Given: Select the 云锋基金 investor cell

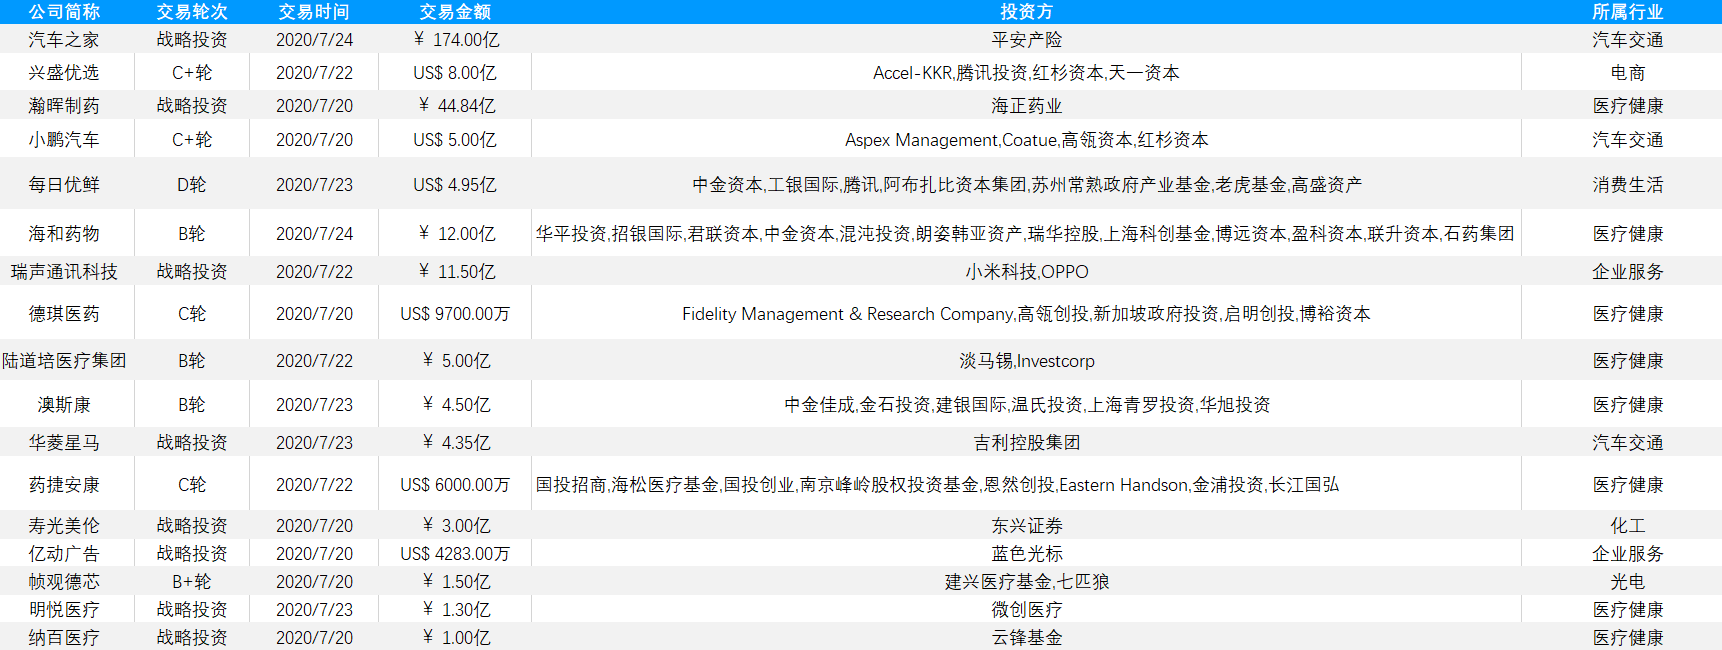Looking at the screenshot, I should pyautogui.click(x=1027, y=638).
